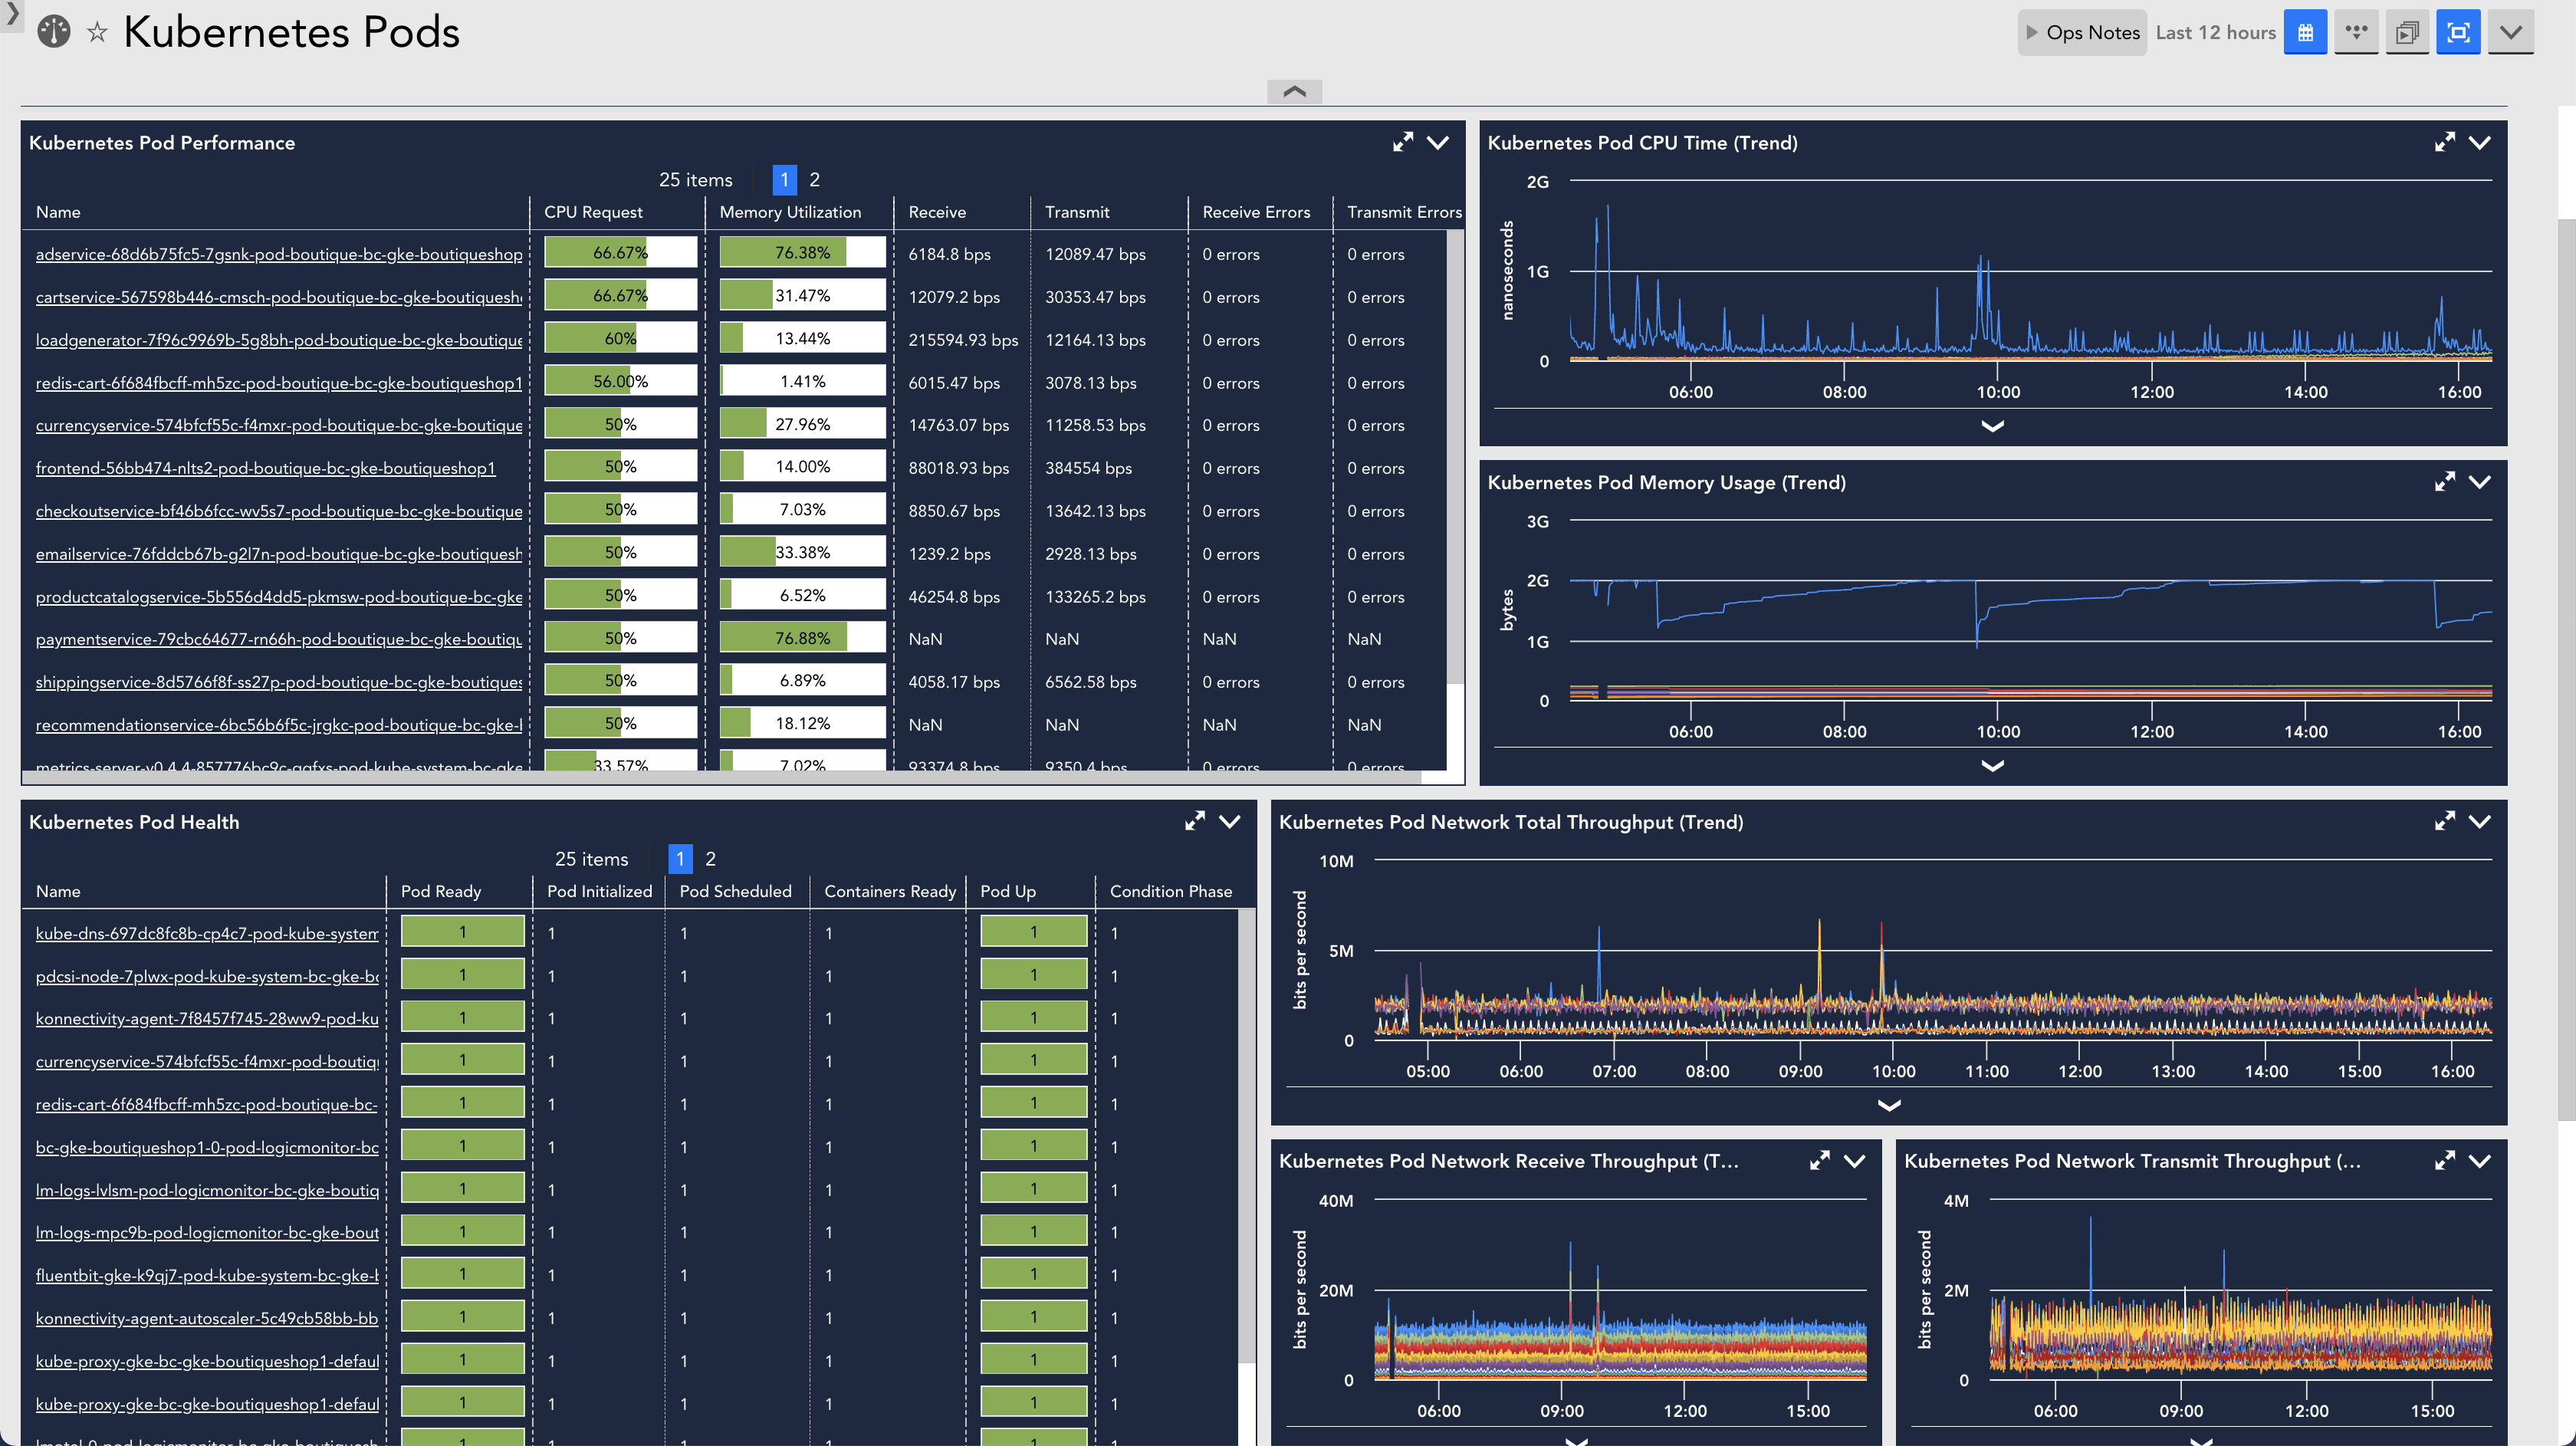The width and height of the screenshot is (2576, 1446).
Task: Click the Last 12 hours time range text
Action: point(2215,32)
